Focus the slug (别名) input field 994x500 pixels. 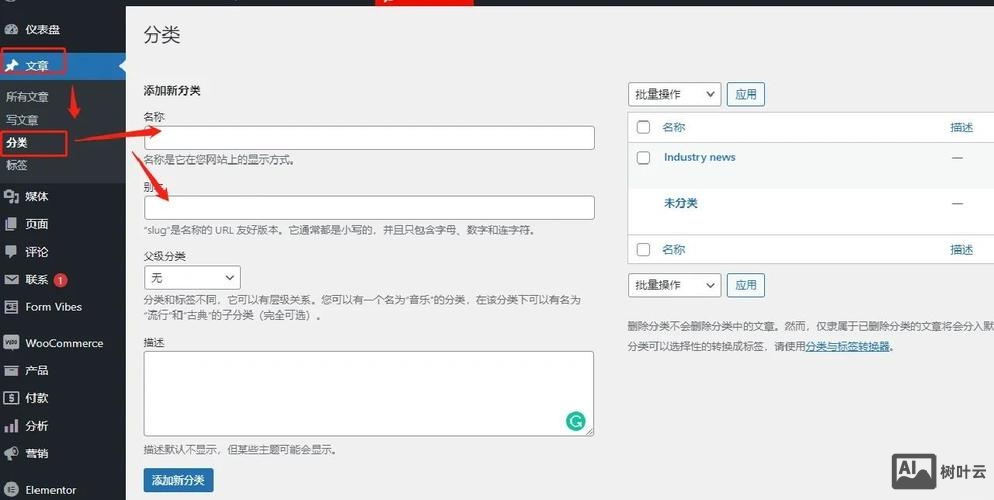click(369, 208)
